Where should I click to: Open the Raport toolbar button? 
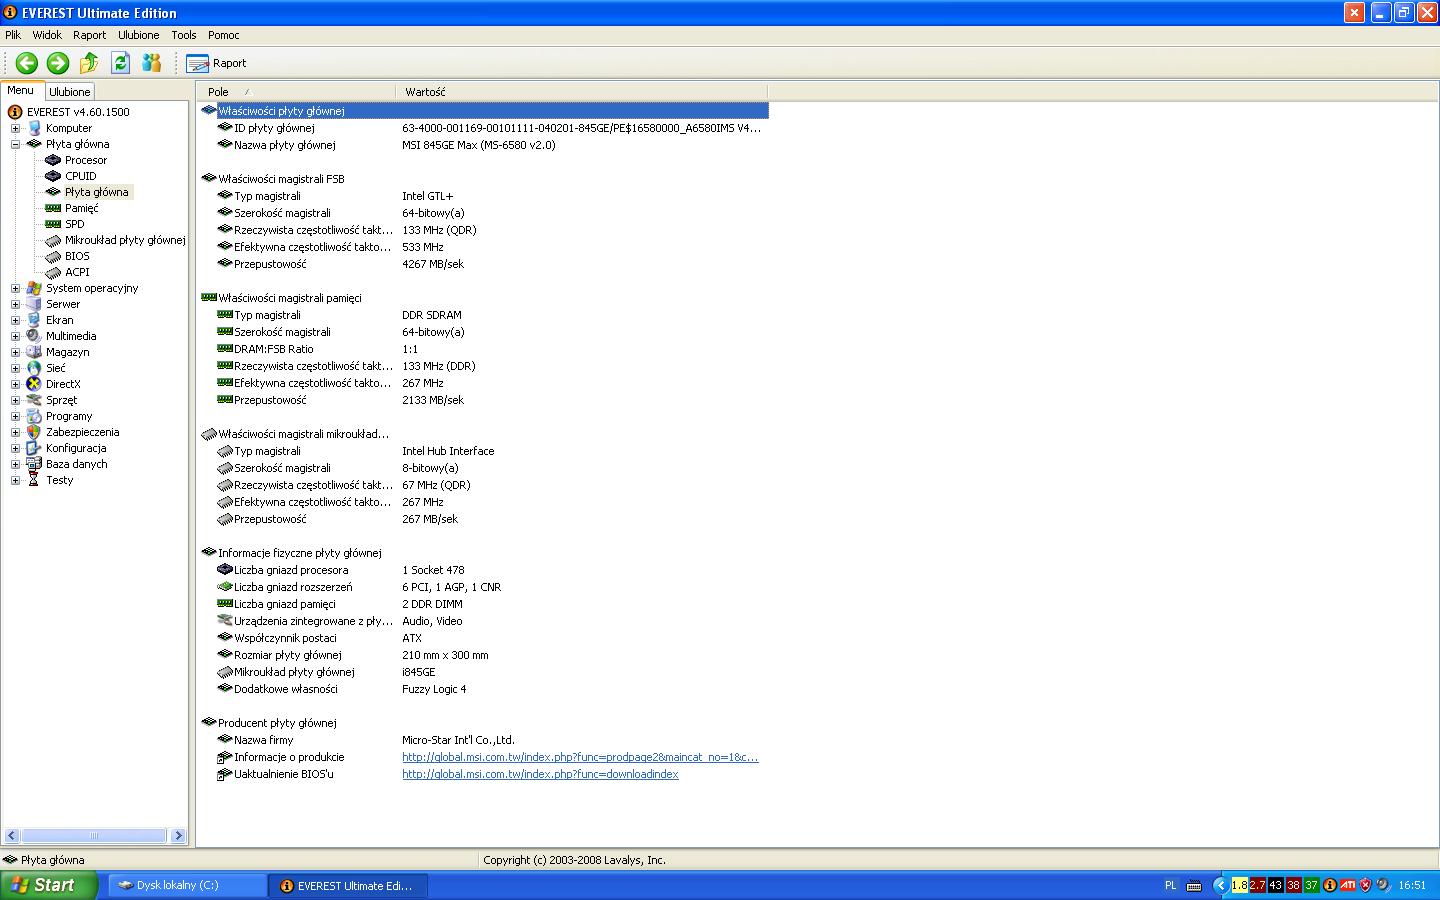216,63
